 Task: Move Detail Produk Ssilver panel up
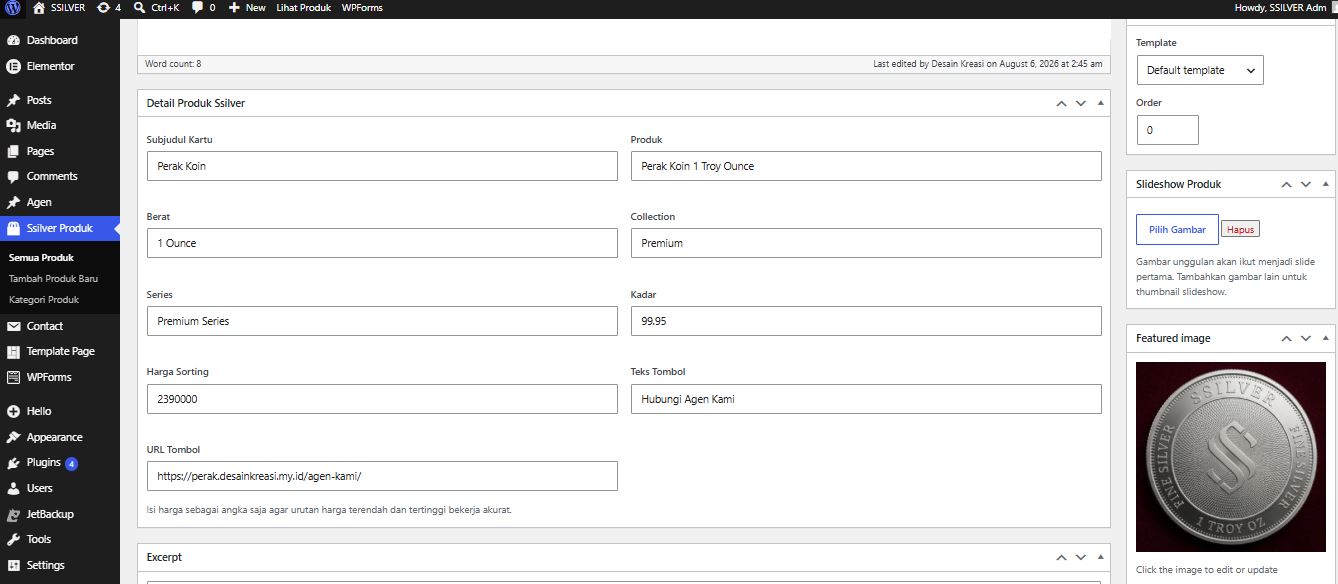[1061, 103]
